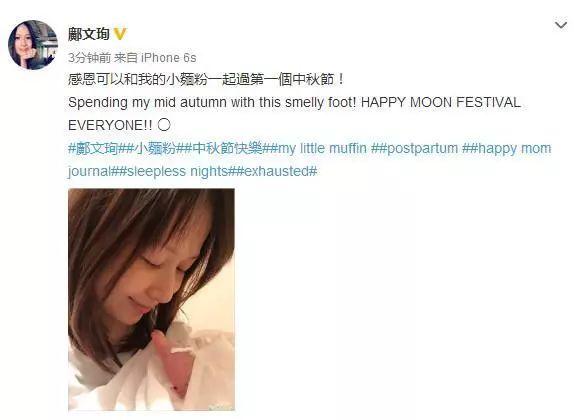
Task: Open the #sleepless nights# hashtag
Action: pos(176,171)
